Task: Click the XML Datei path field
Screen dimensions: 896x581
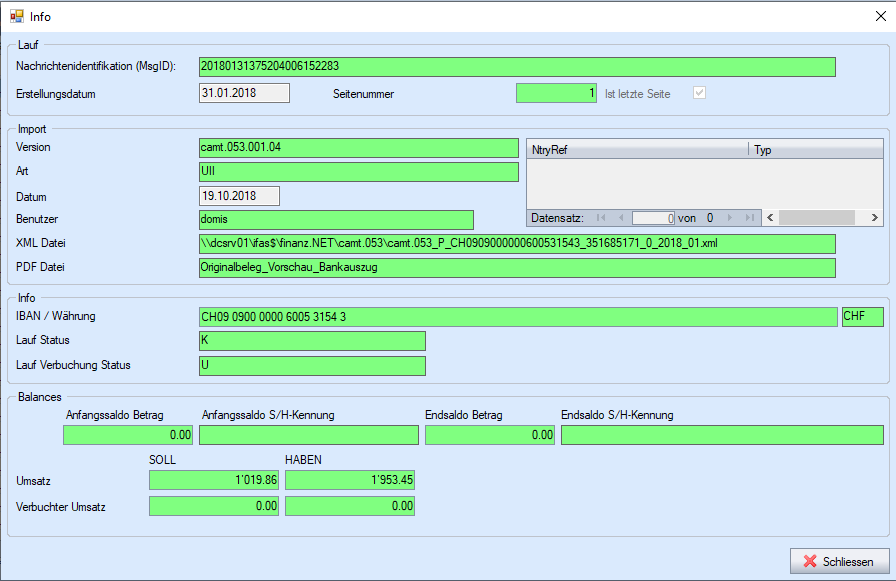Action: [517, 244]
